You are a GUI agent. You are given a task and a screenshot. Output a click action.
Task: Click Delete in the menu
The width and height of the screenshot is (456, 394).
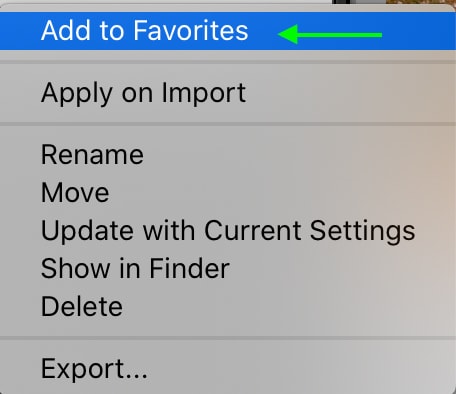coord(228,306)
